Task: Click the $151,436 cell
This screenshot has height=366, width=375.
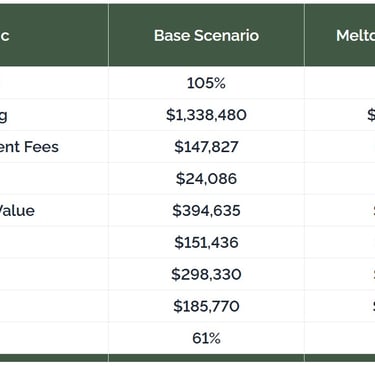Action: tap(206, 242)
